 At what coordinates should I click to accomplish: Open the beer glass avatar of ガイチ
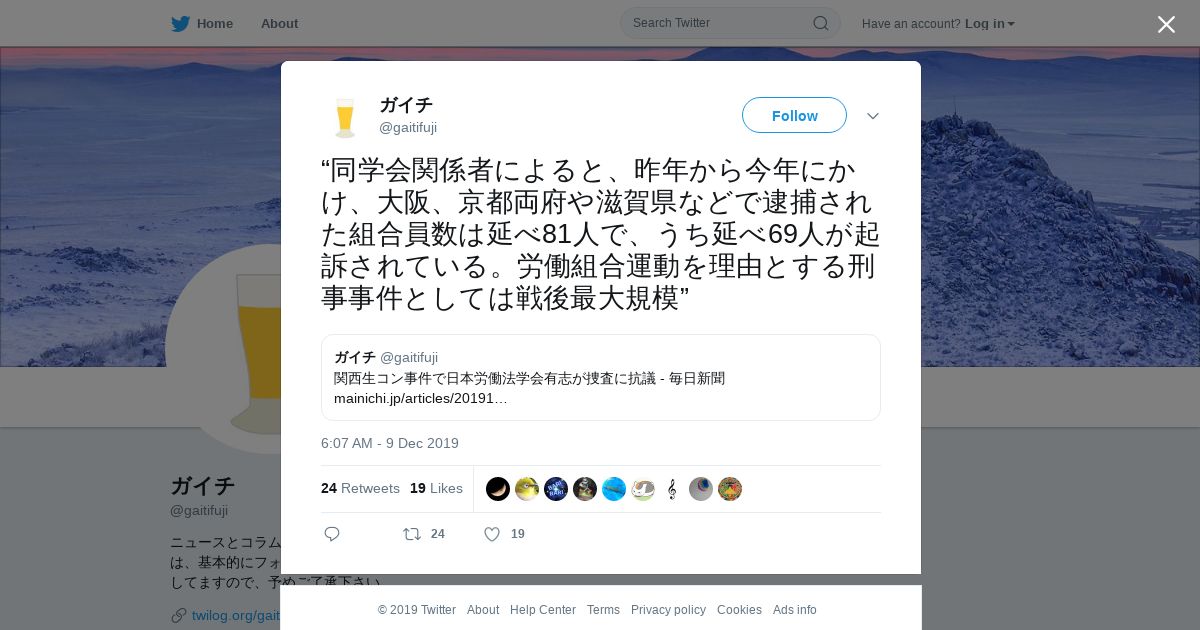coord(345,116)
